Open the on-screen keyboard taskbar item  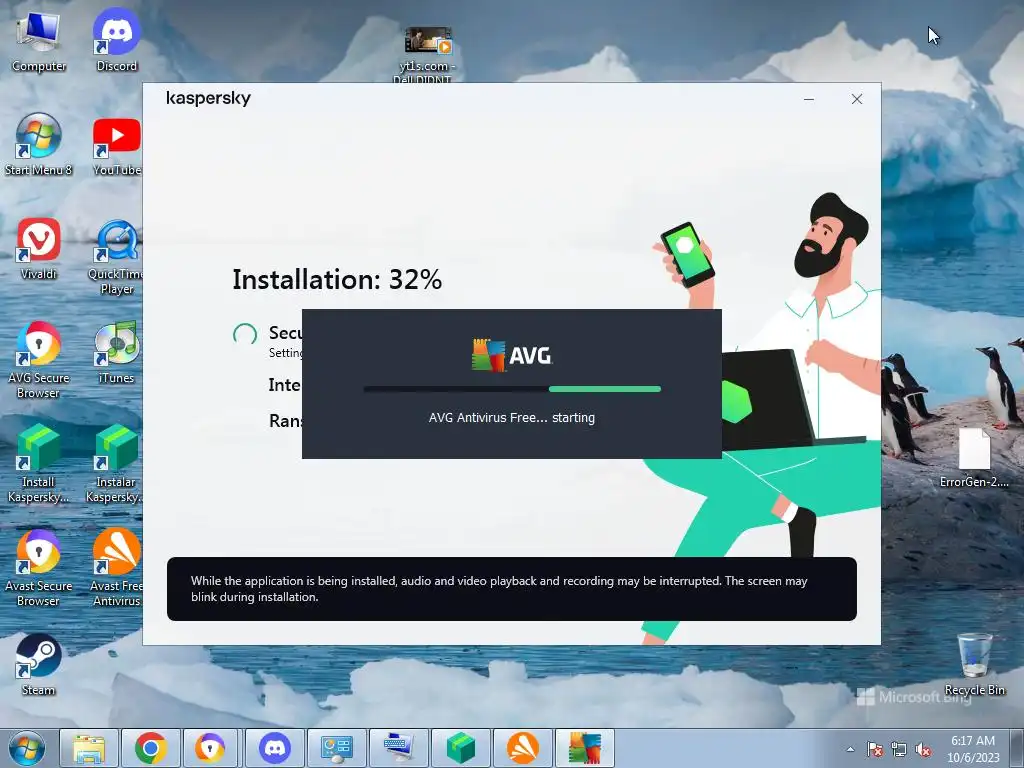coord(398,748)
